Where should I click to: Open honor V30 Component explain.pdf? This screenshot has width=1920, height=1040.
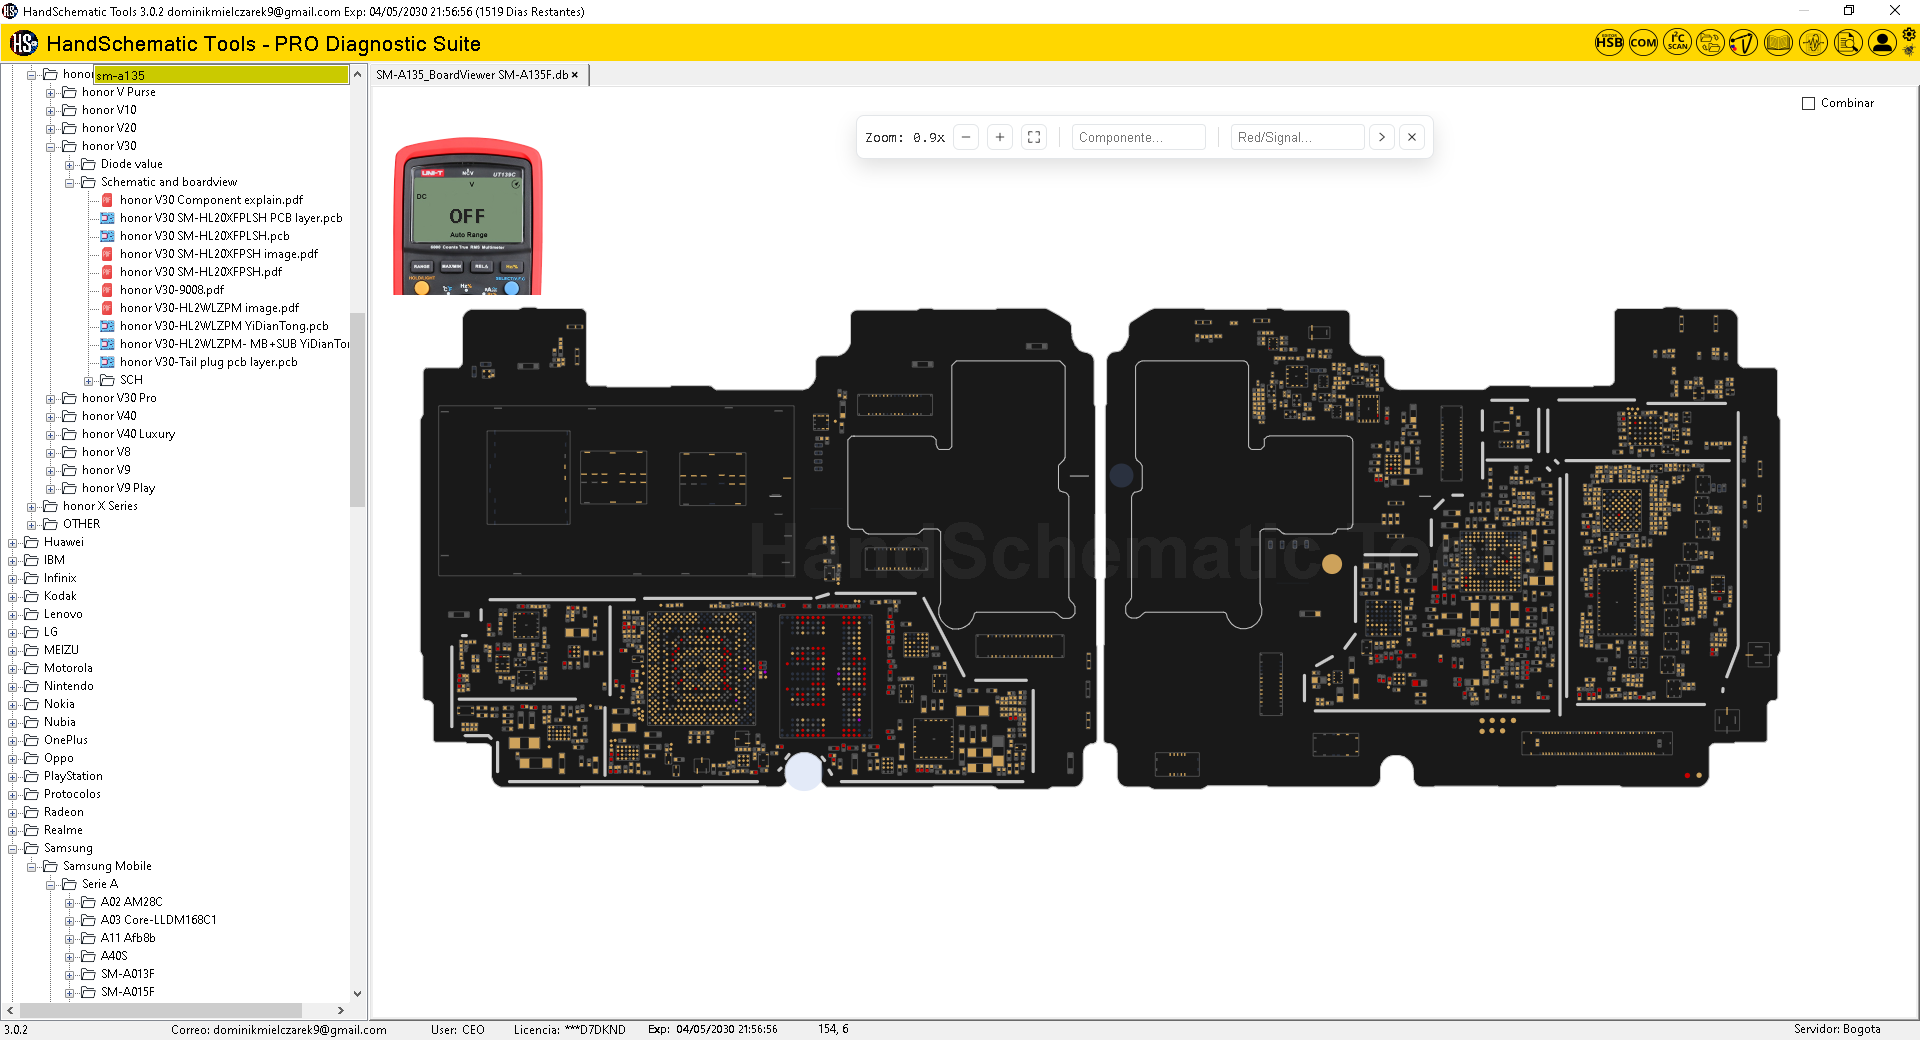(x=211, y=200)
